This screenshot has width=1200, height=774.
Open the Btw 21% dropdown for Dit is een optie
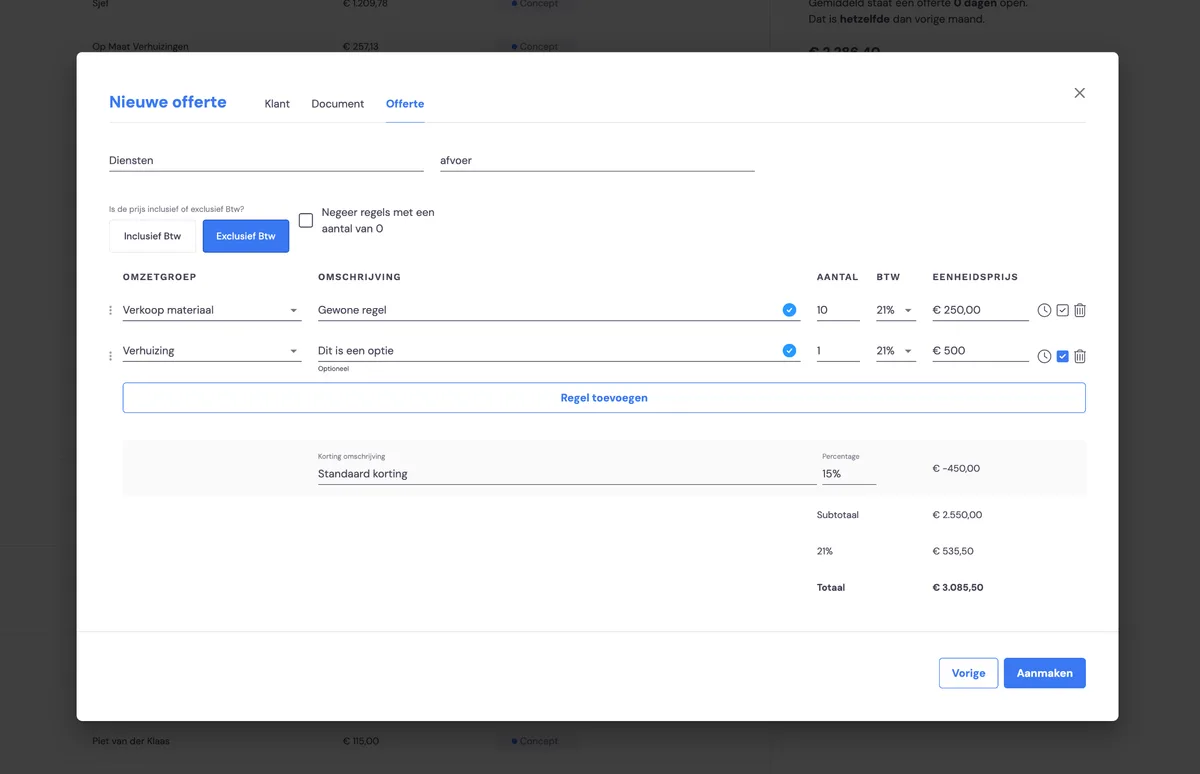point(896,351)
